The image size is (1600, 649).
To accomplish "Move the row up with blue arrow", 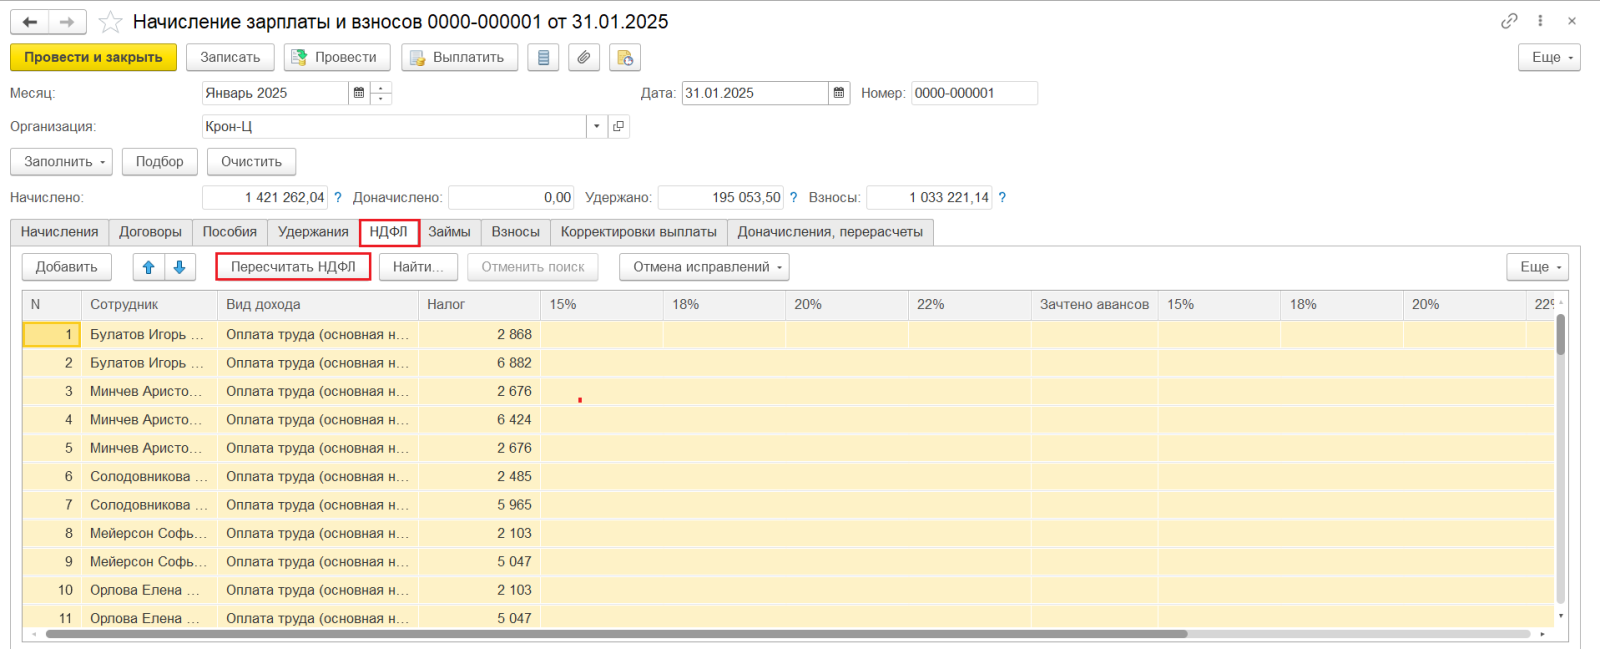I will click(149, 267).
